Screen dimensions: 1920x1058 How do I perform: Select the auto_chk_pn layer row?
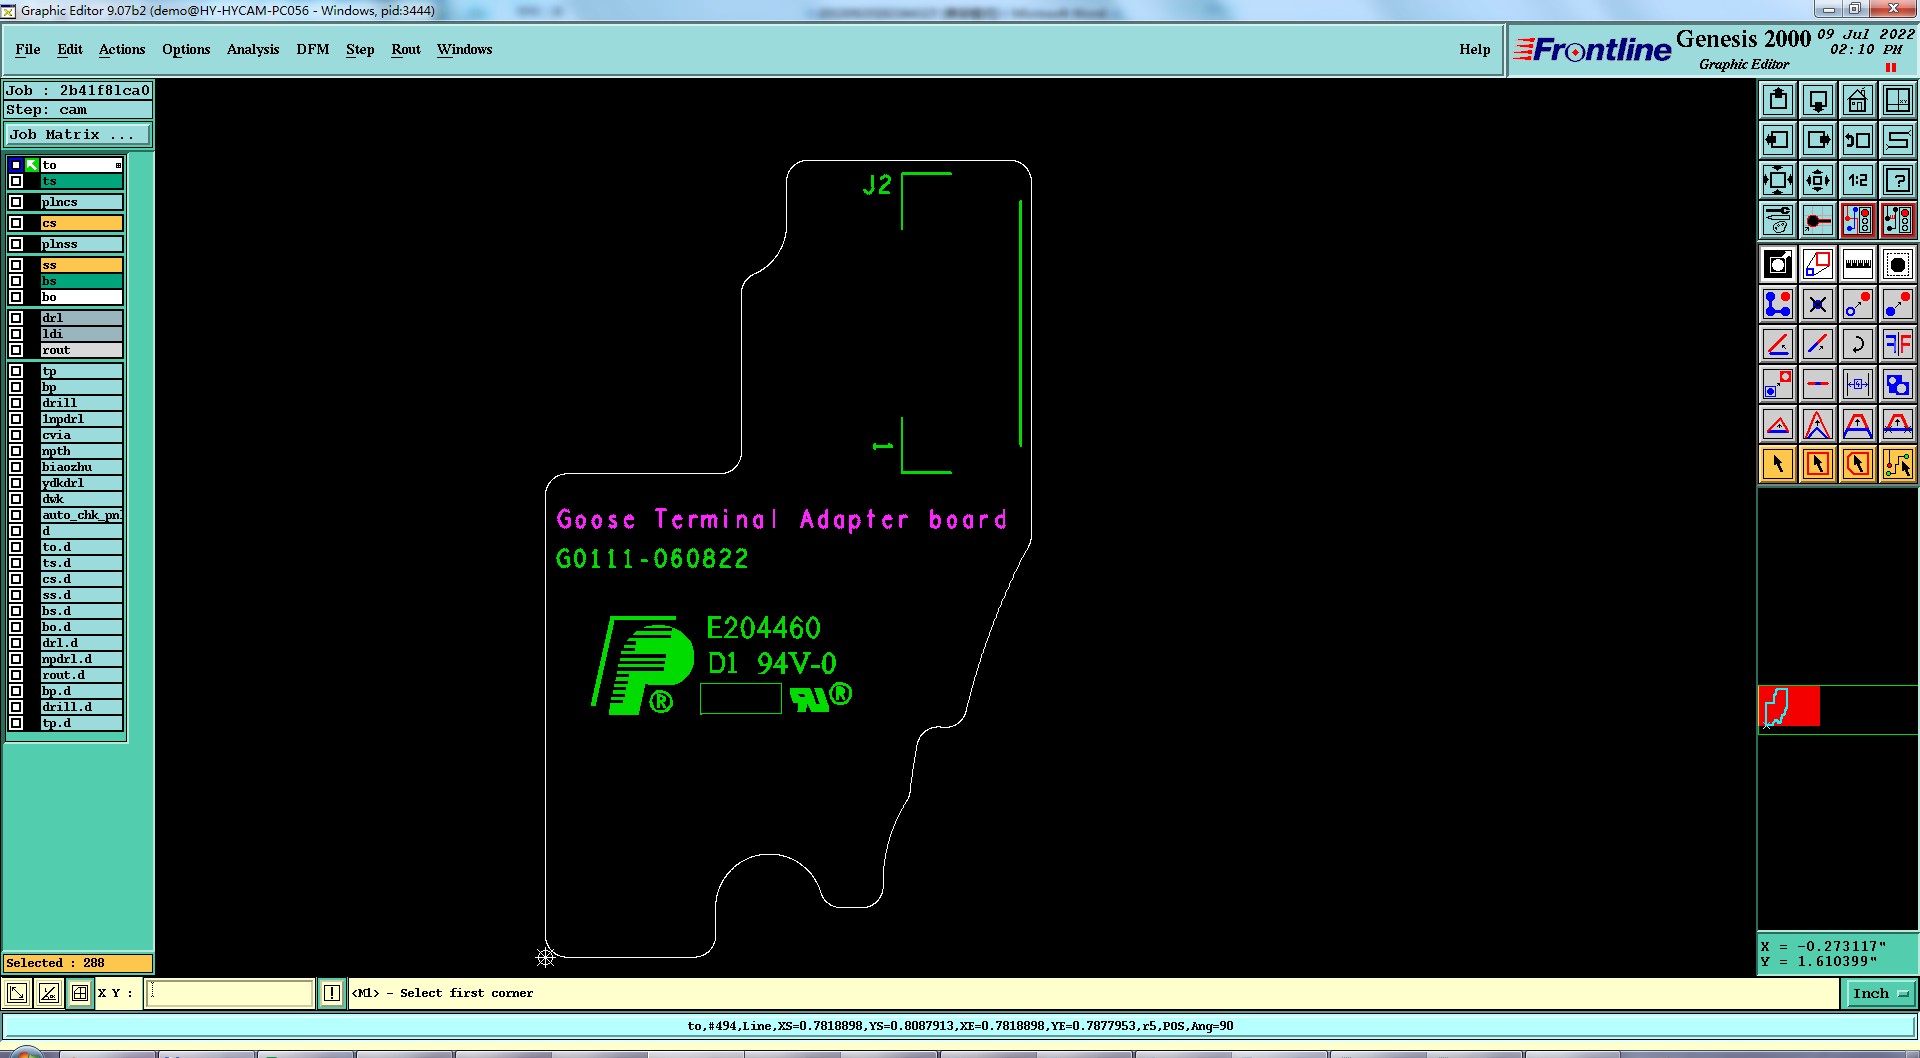point(82,515)
